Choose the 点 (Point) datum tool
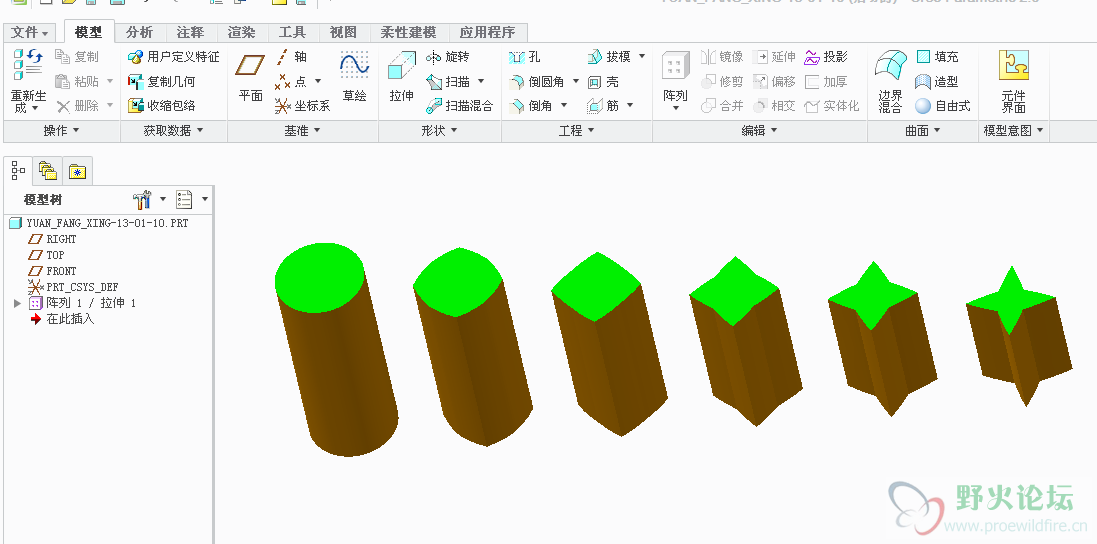 pyautogui.click(x=292, y=81)
